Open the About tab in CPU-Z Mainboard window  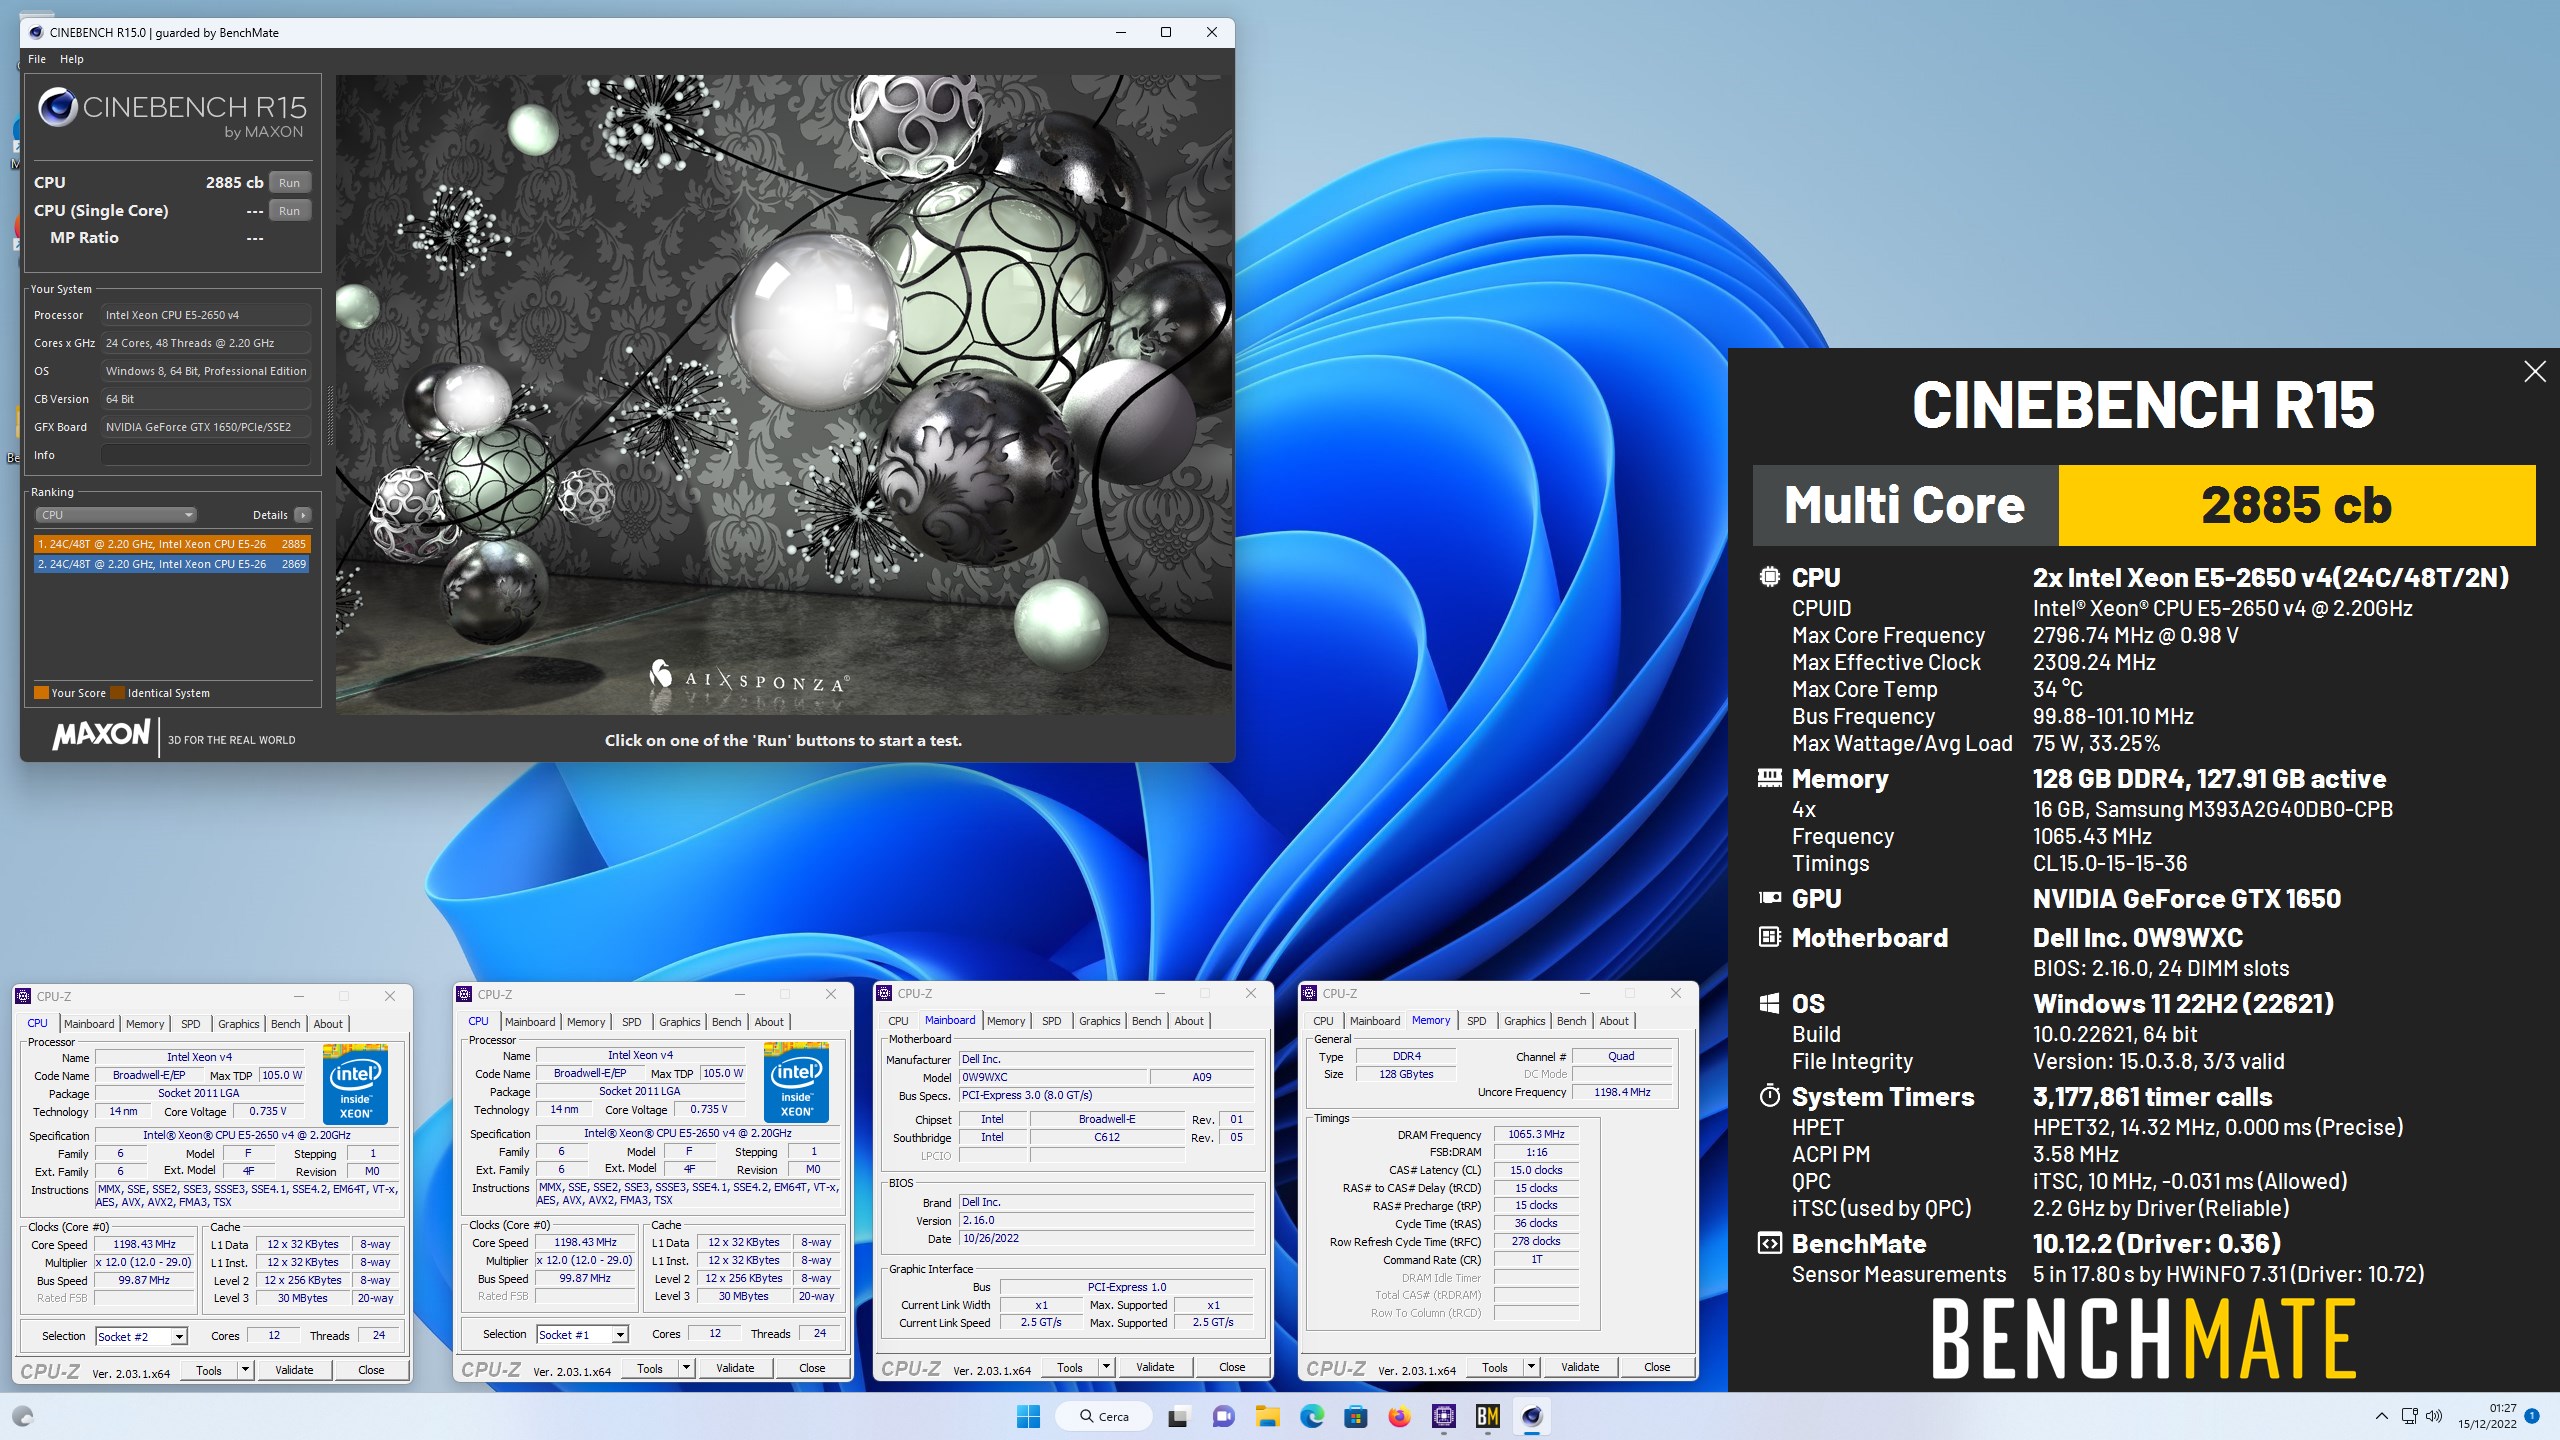point(1189,1021)
